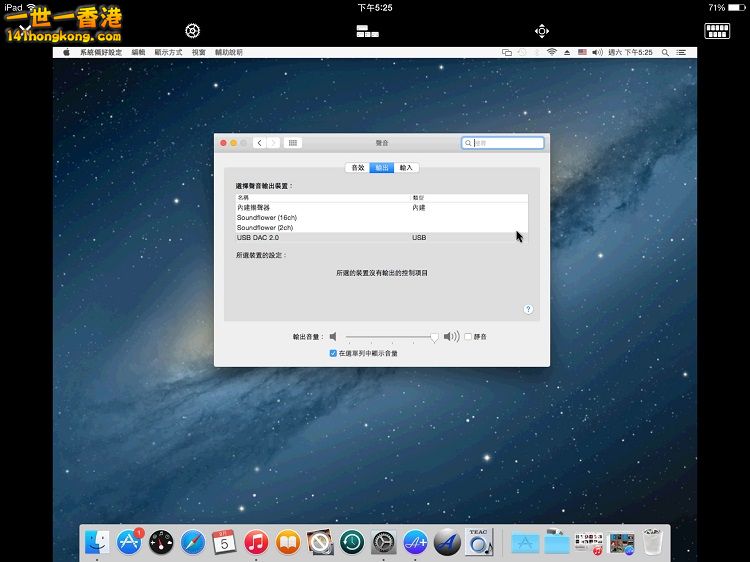Click the show-all grid button
Screen dimensions: 750x562
(293, 143)
